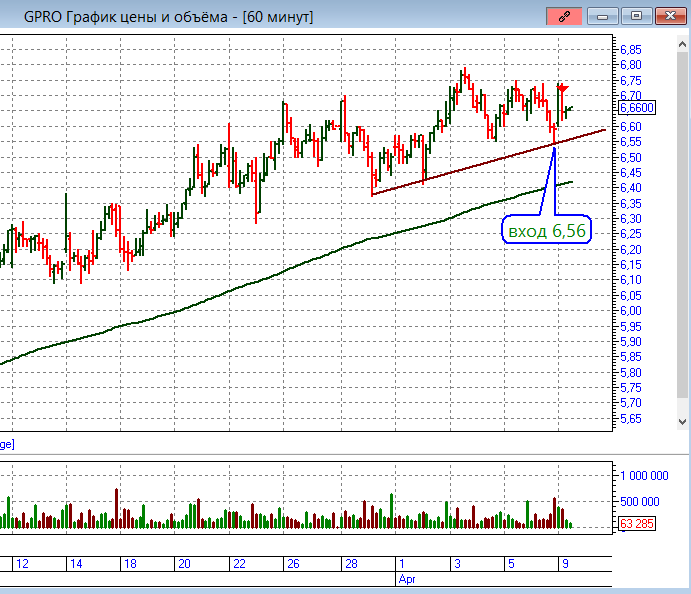Click the red down-arrow trade marker on chart
This screenshot has height=594, width=691.
(562, 89)
